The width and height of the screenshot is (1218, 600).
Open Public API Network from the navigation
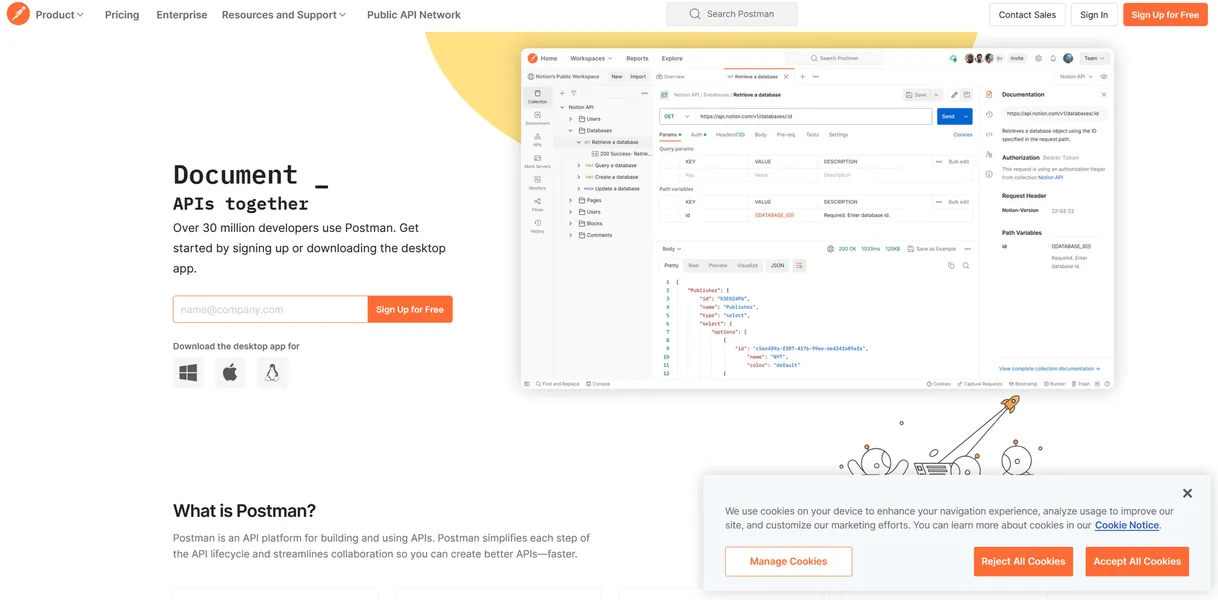tap(414, 15)
